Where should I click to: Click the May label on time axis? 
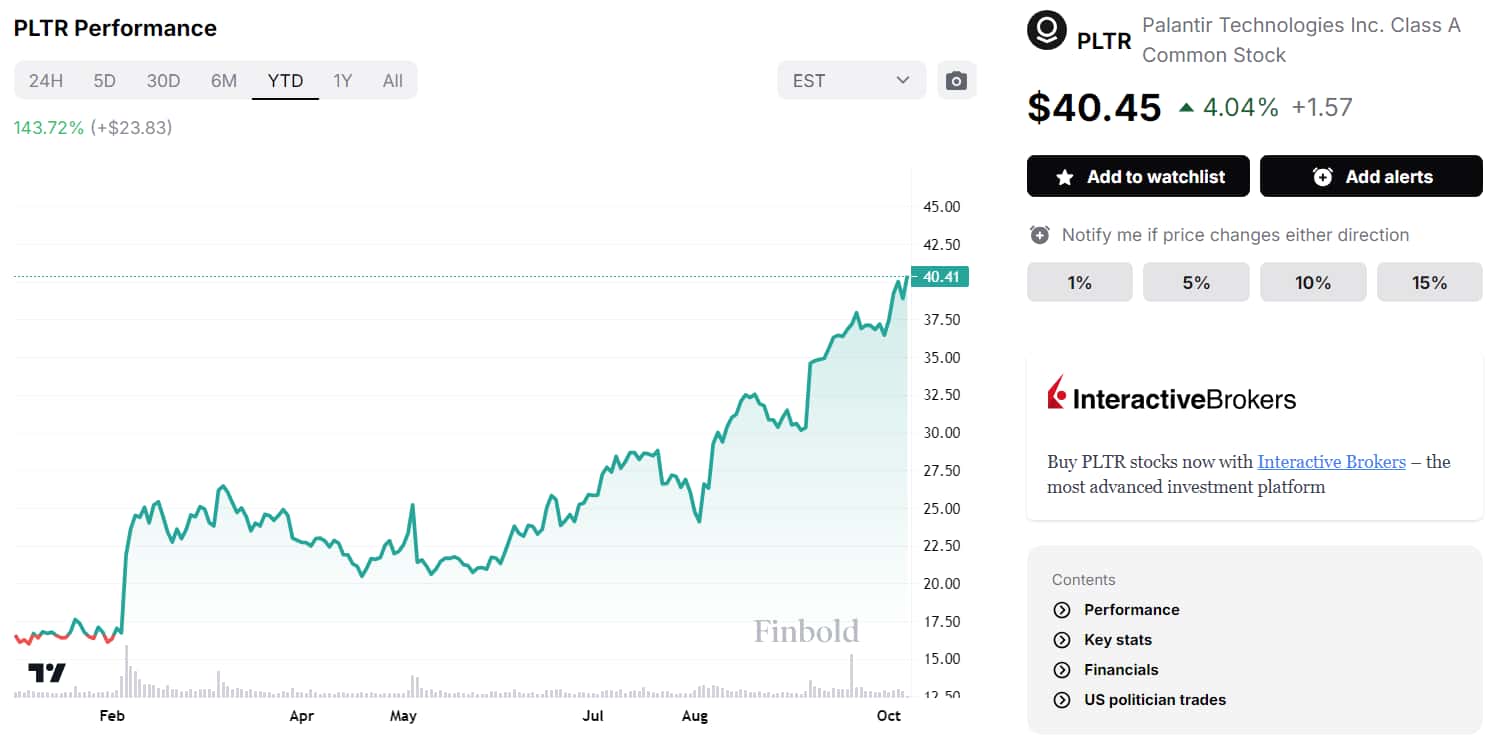coord(403,716)
